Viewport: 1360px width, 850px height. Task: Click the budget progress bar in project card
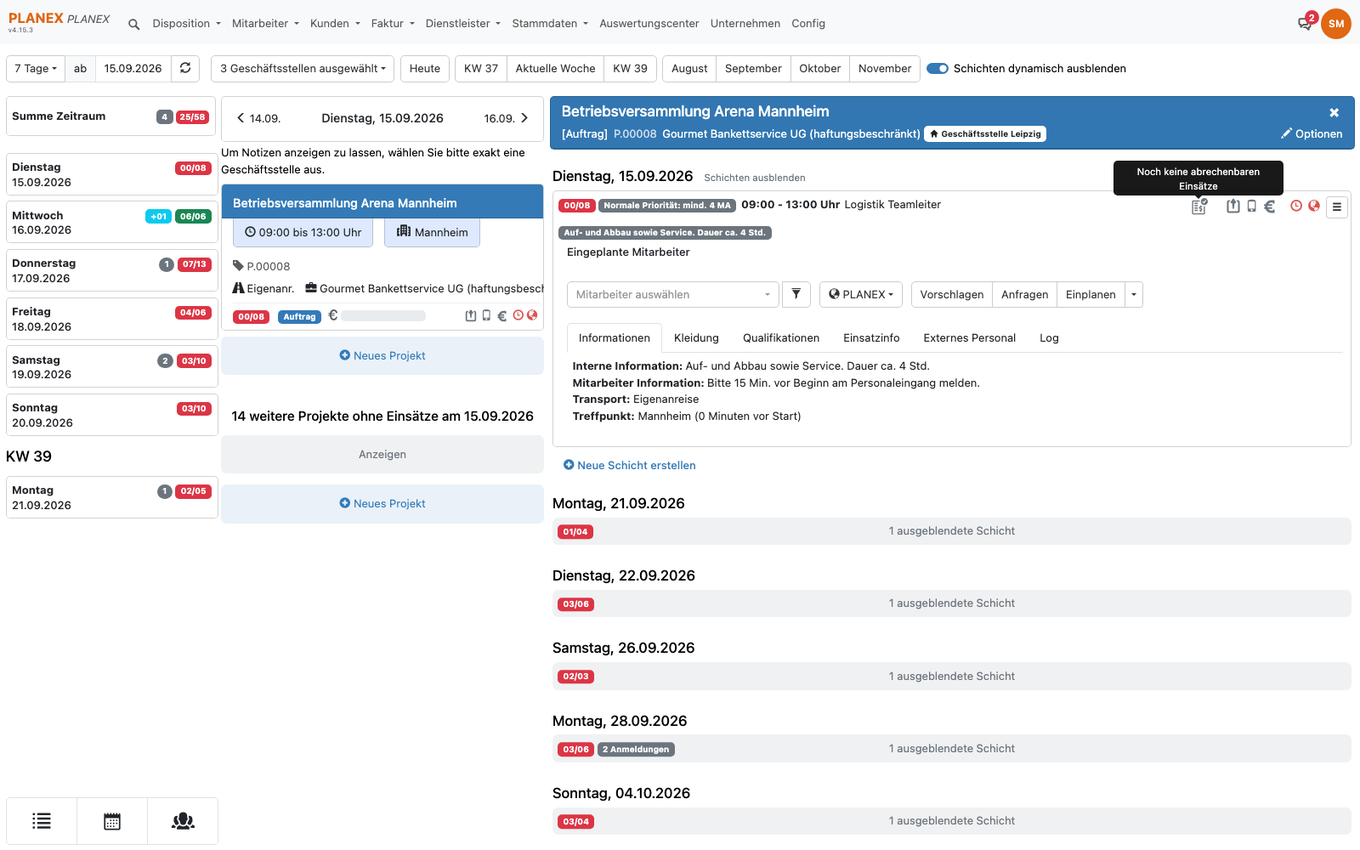383,316
